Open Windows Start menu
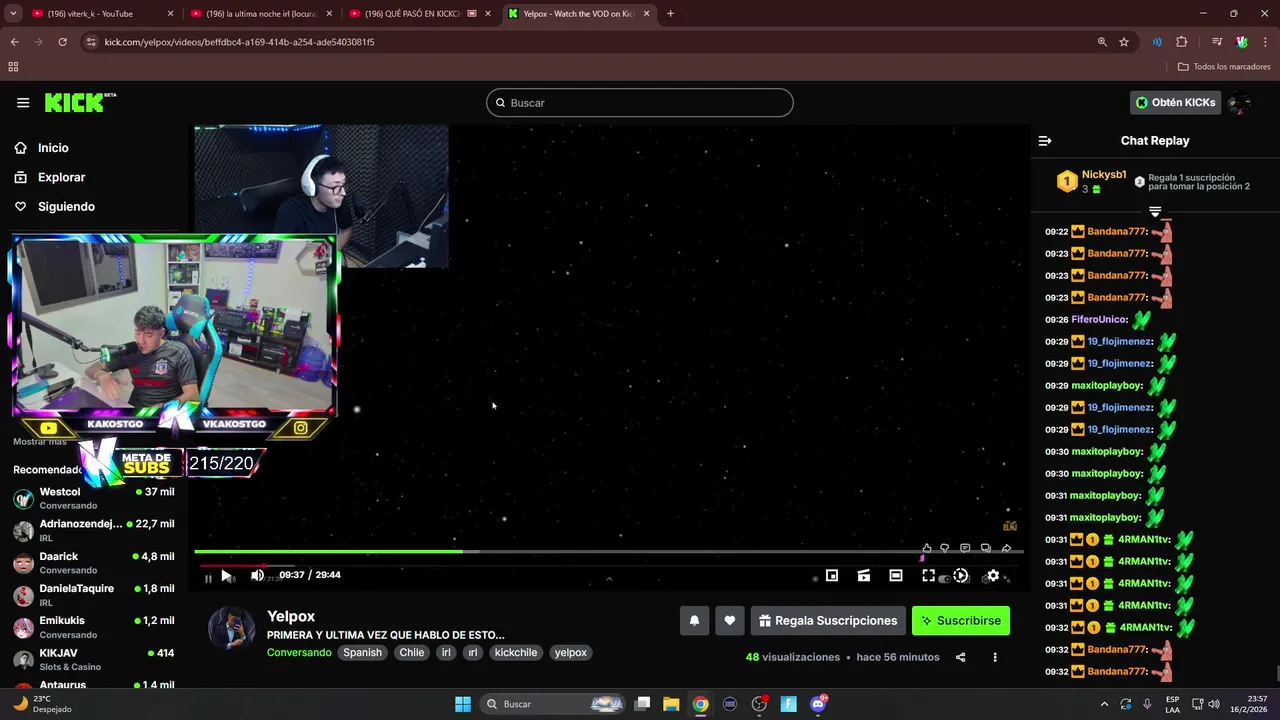 (x=463, y=704)
